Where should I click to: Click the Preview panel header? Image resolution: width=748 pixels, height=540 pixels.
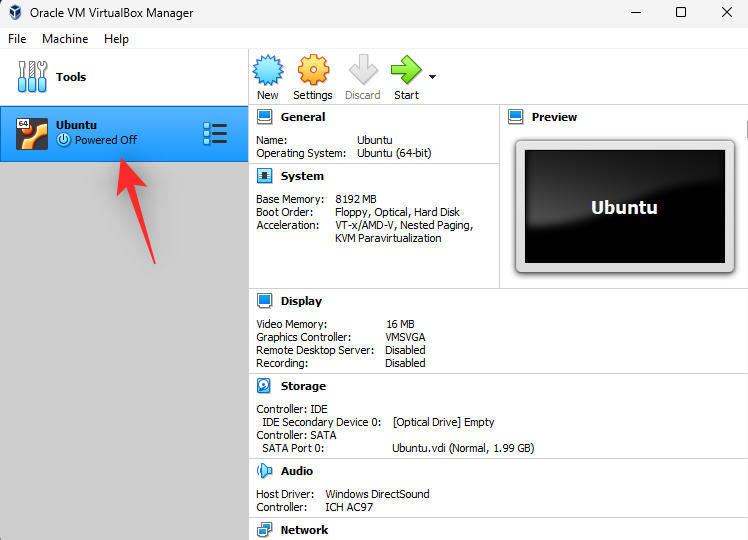(554, 117)
